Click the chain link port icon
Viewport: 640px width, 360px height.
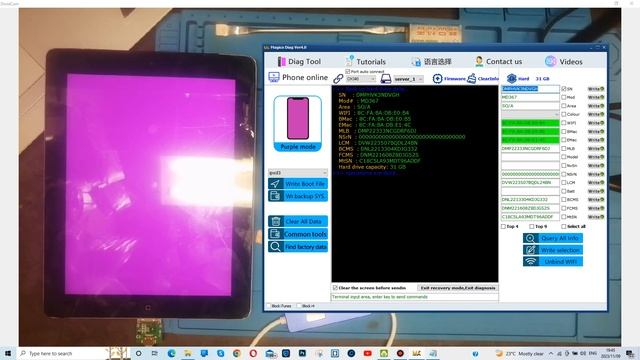(338, 78)
